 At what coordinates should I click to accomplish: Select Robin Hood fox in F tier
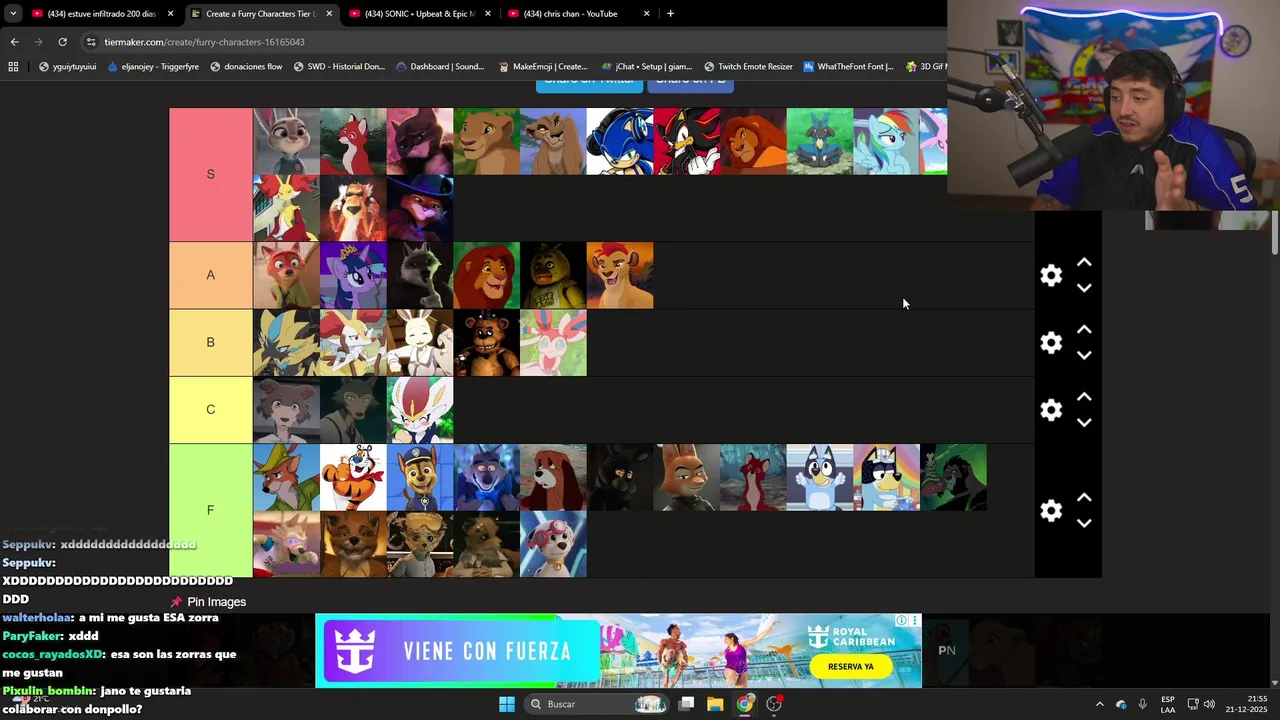(286, 477)
